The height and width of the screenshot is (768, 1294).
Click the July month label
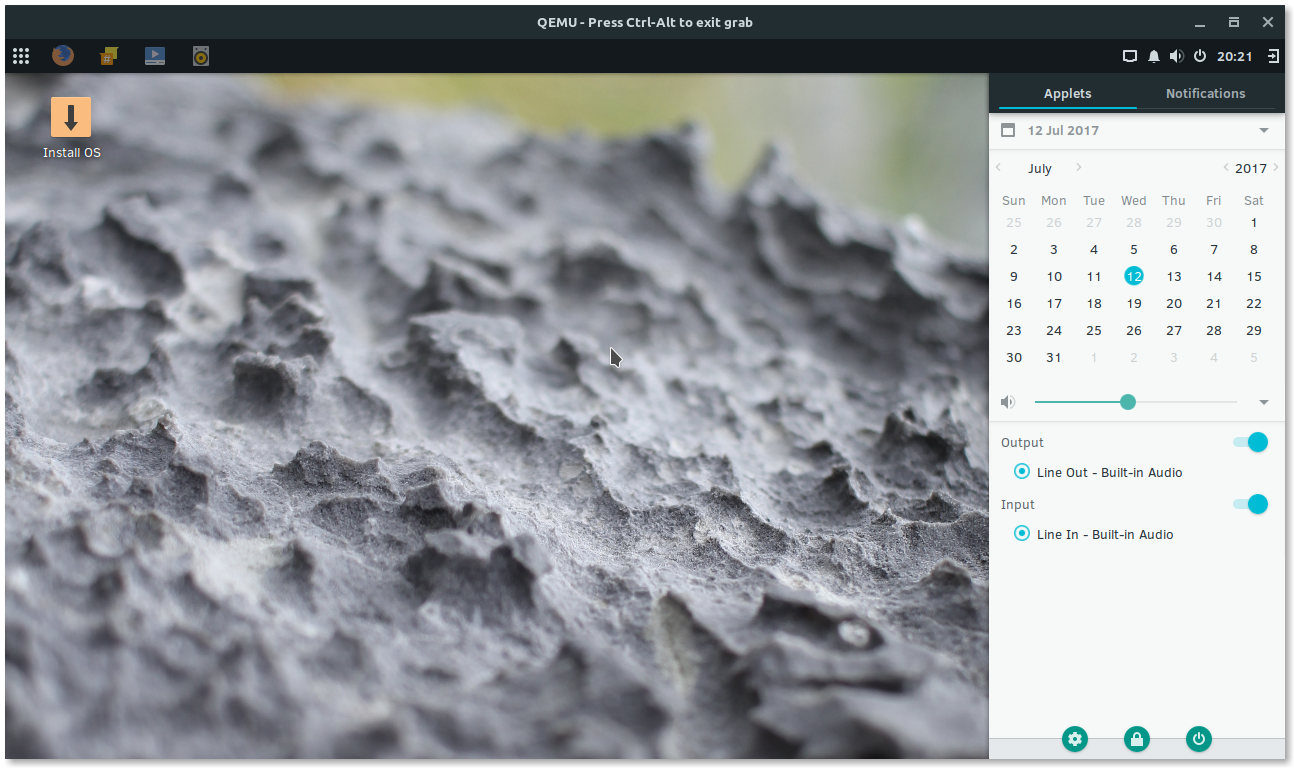click(1040, 168)
